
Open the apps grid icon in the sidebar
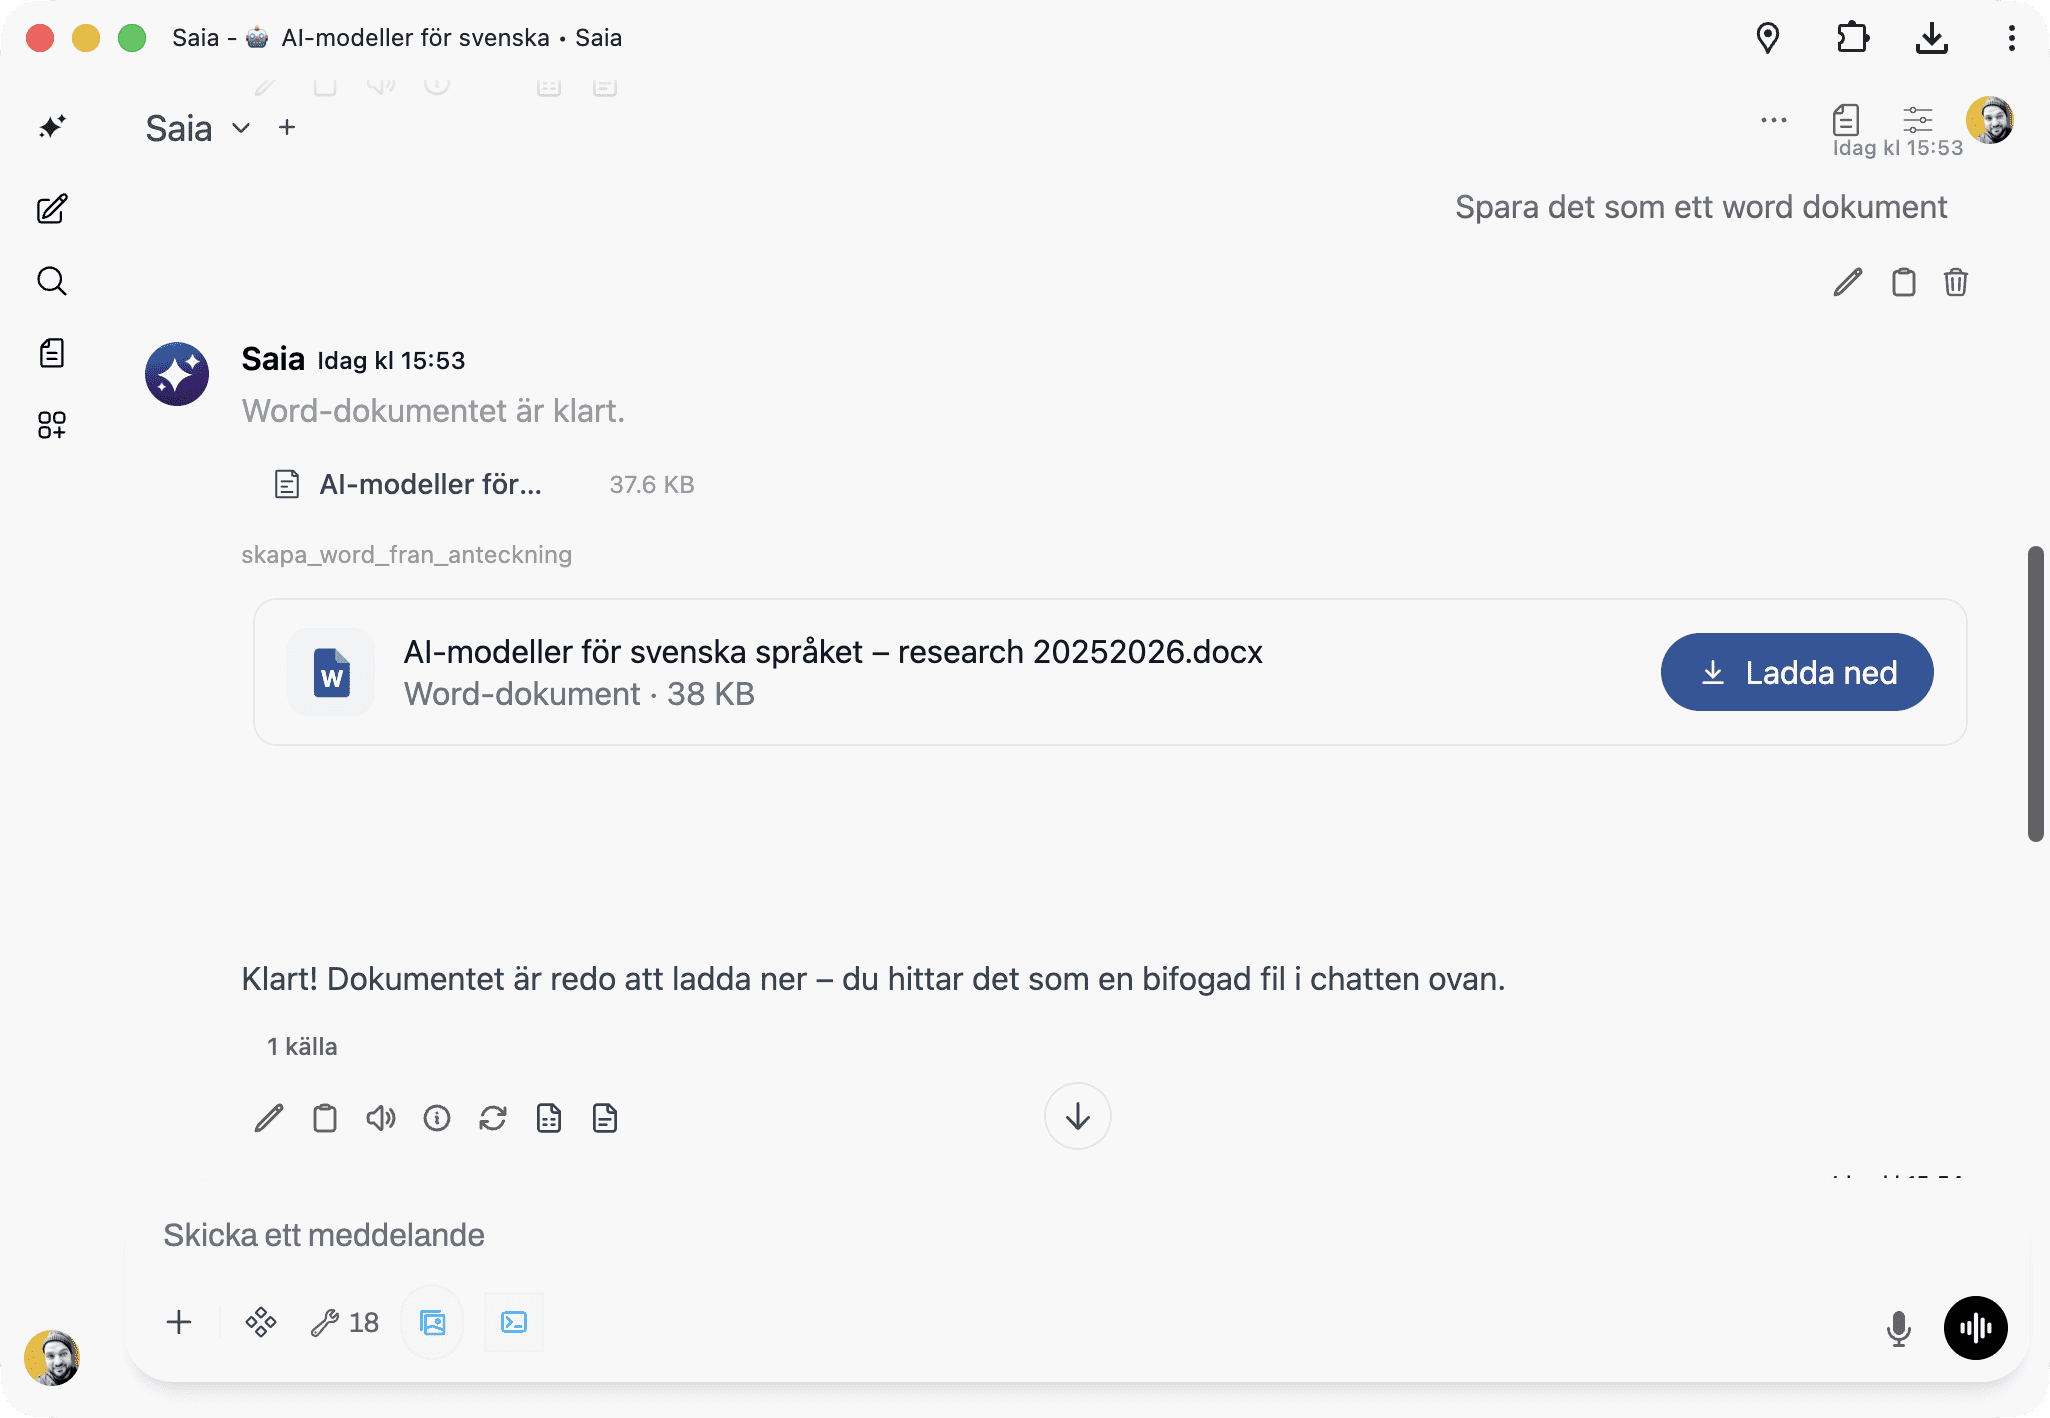(x=52, y=425)
